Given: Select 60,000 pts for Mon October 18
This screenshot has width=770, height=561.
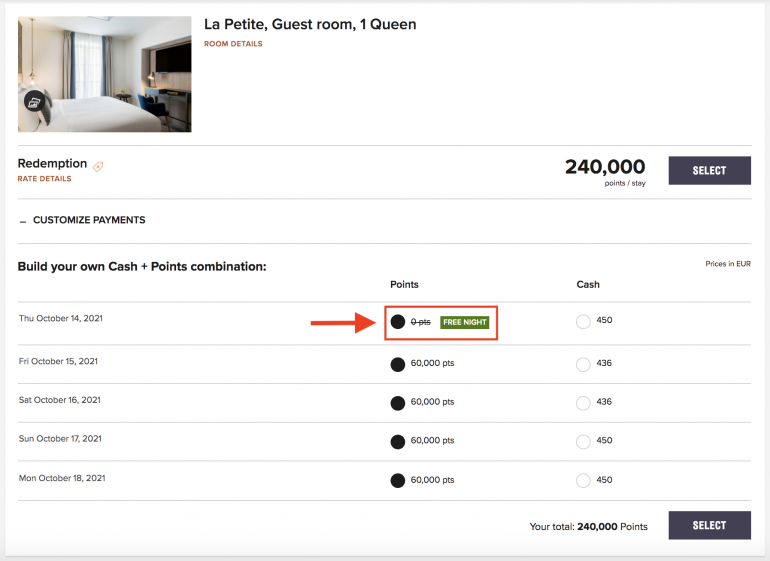Looking at the screenshot, I should [x=397, y=480].
